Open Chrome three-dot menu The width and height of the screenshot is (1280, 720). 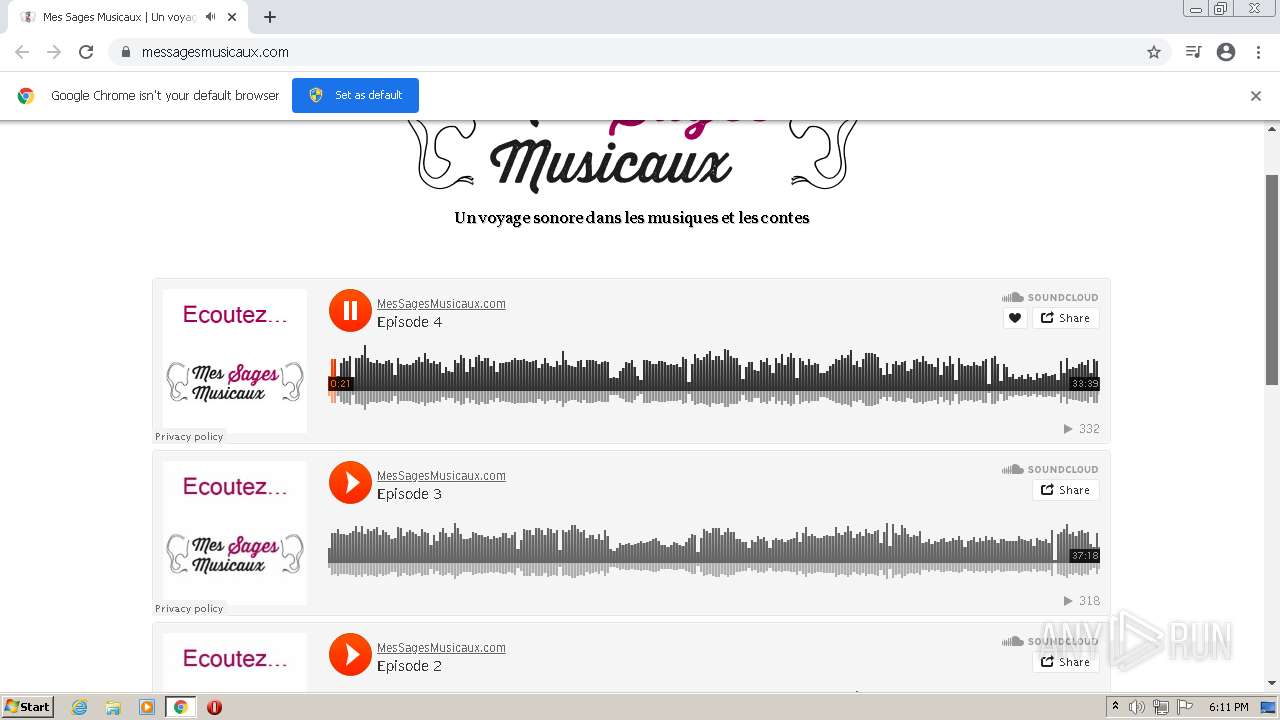pyautogui.click(x=1259, y=52)
